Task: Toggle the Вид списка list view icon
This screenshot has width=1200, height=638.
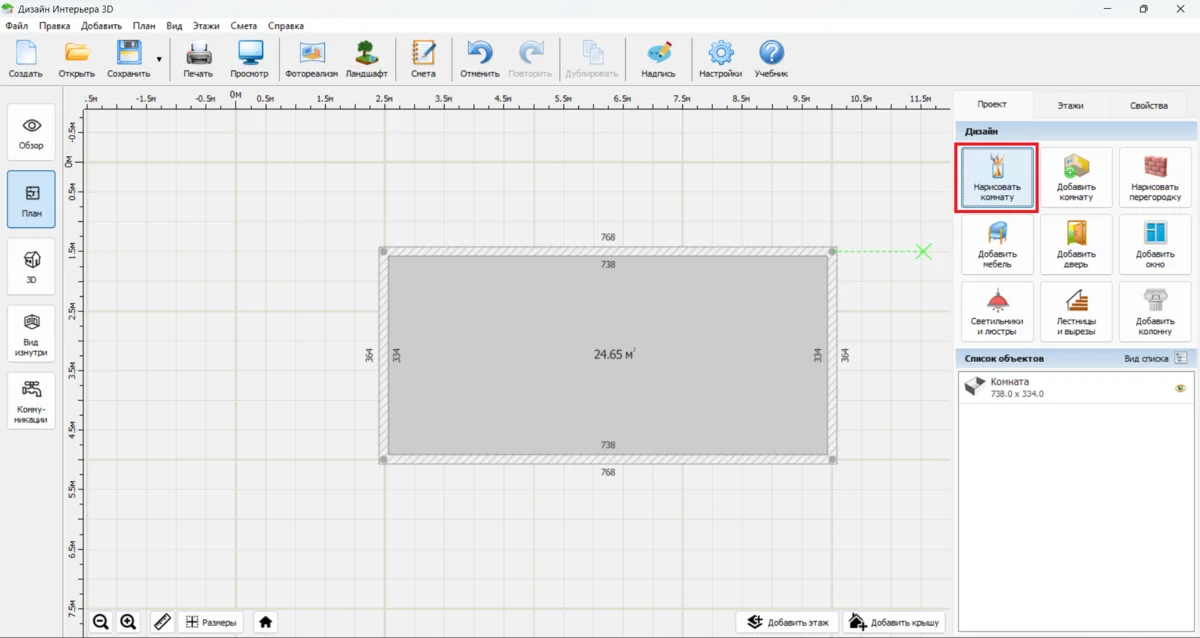Action: [x=1181, y=358]
